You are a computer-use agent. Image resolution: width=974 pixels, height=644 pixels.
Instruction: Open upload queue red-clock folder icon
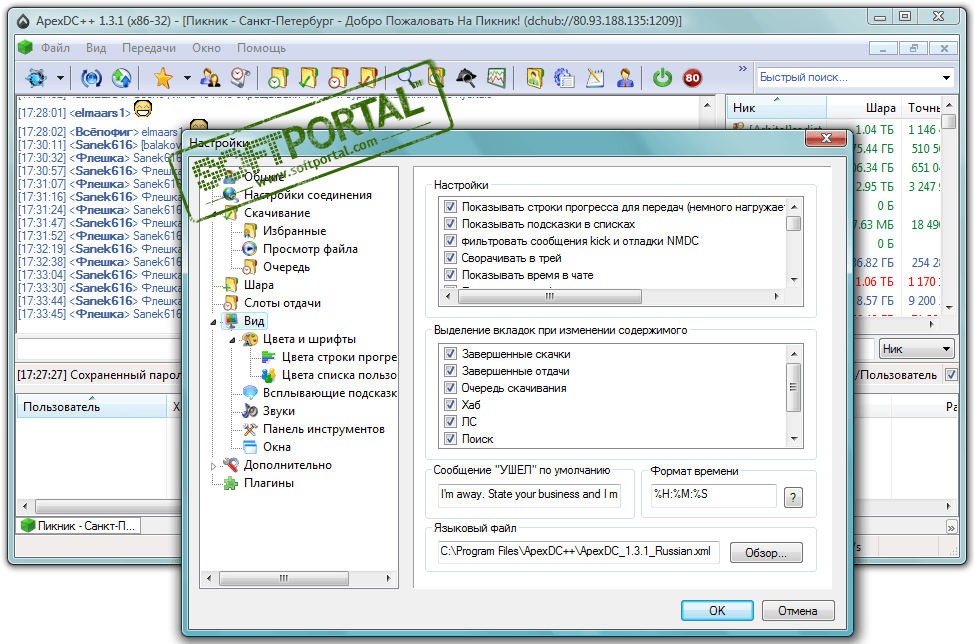[x=339, y=78]
